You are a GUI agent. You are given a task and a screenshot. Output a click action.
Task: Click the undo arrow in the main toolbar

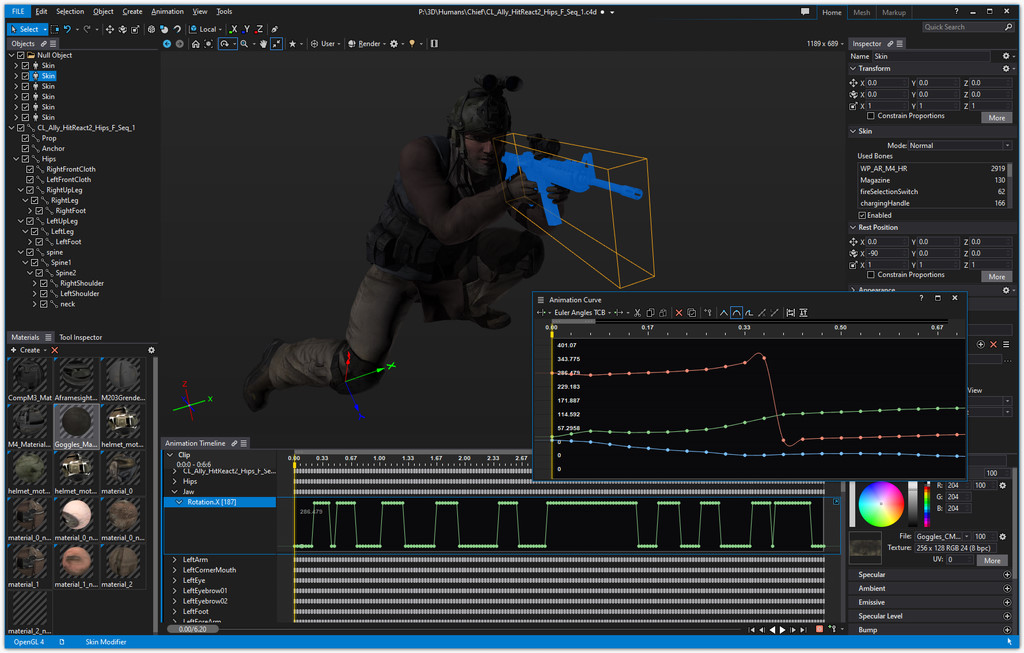click(67, 29)
